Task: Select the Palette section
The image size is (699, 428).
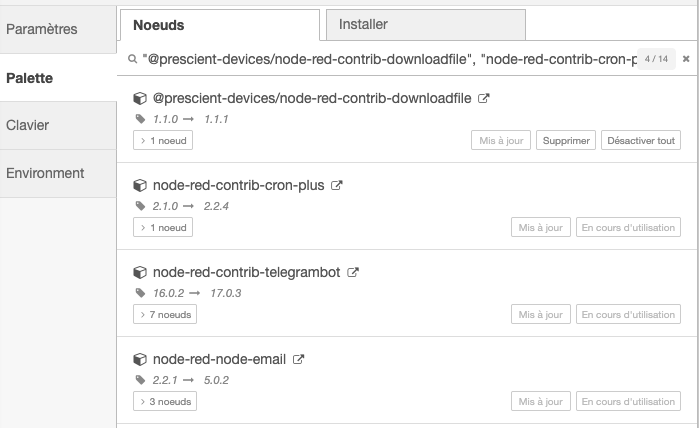Action: point(58,78)
